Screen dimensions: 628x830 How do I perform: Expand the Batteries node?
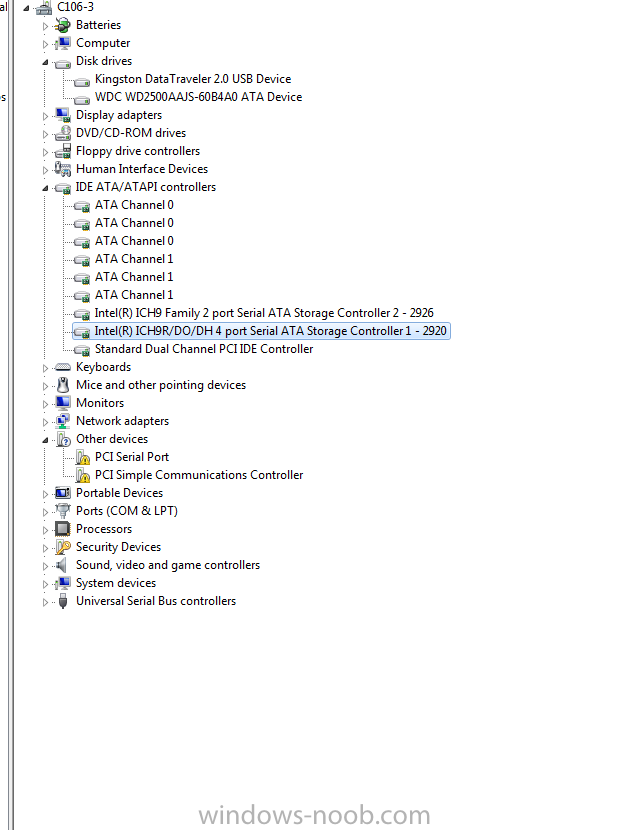45,26
